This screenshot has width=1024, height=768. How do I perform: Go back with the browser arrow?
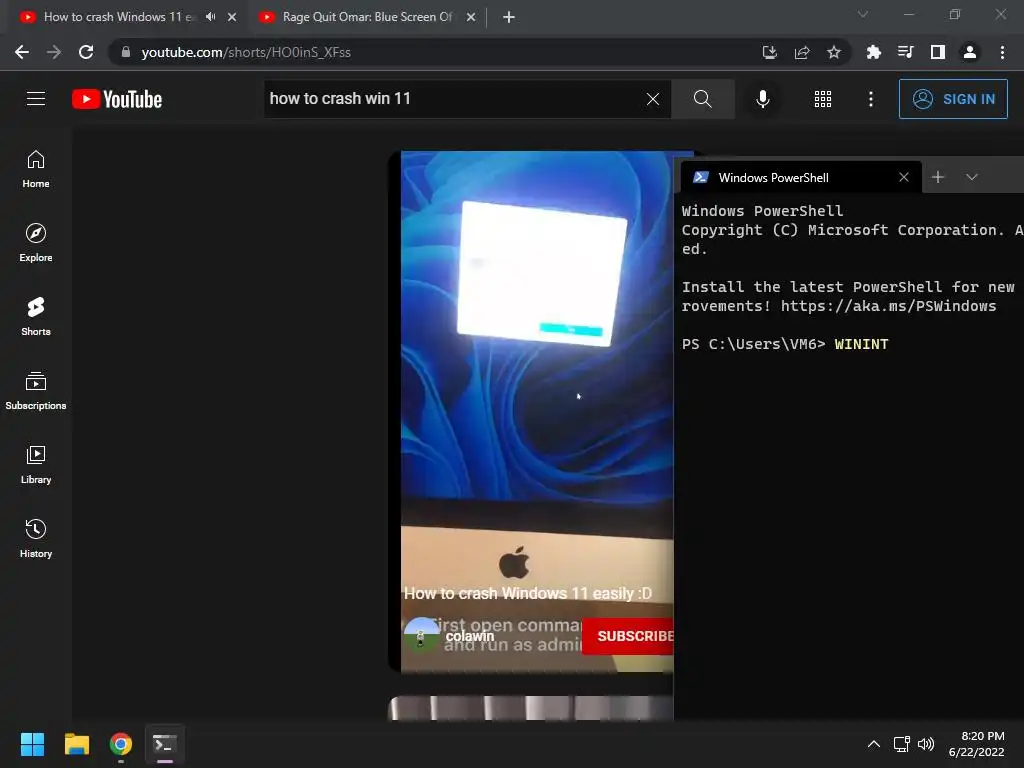click(22, 52)
